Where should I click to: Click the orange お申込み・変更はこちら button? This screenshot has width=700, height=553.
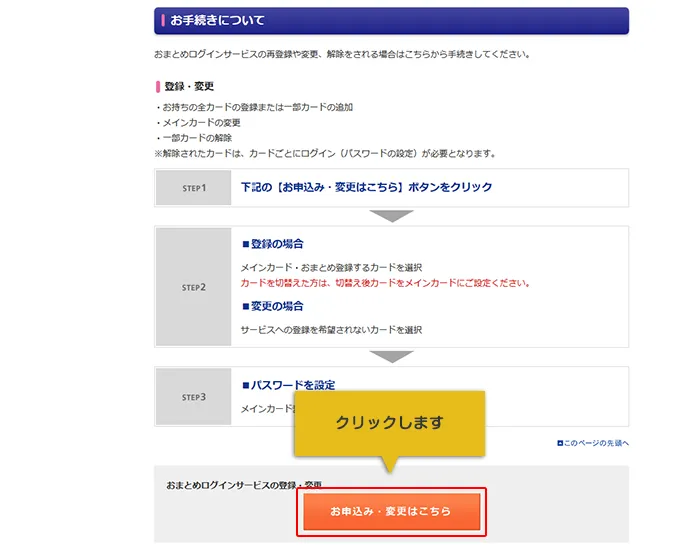[392, 511]
